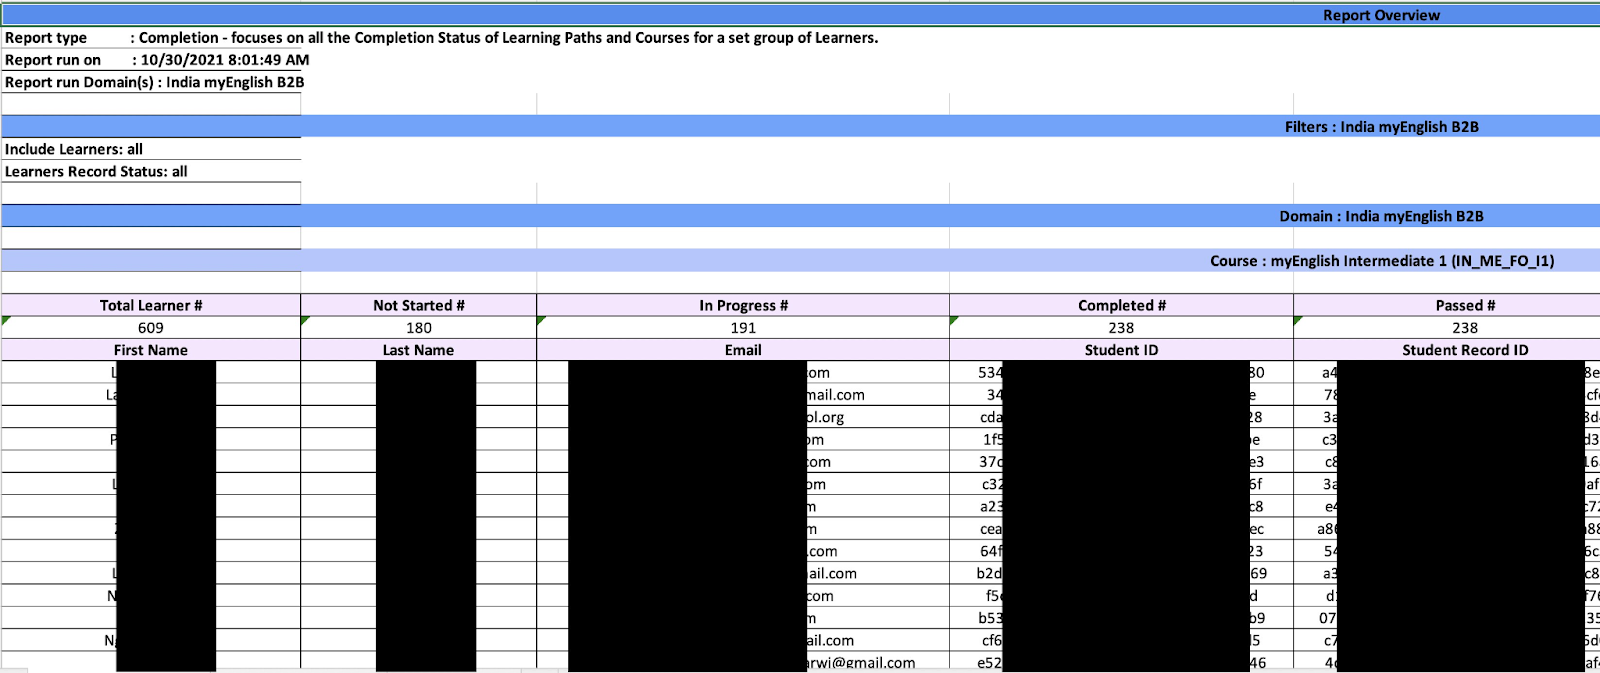
Task: Select the Completed # header cell
Action: (x=1121, y=305)
